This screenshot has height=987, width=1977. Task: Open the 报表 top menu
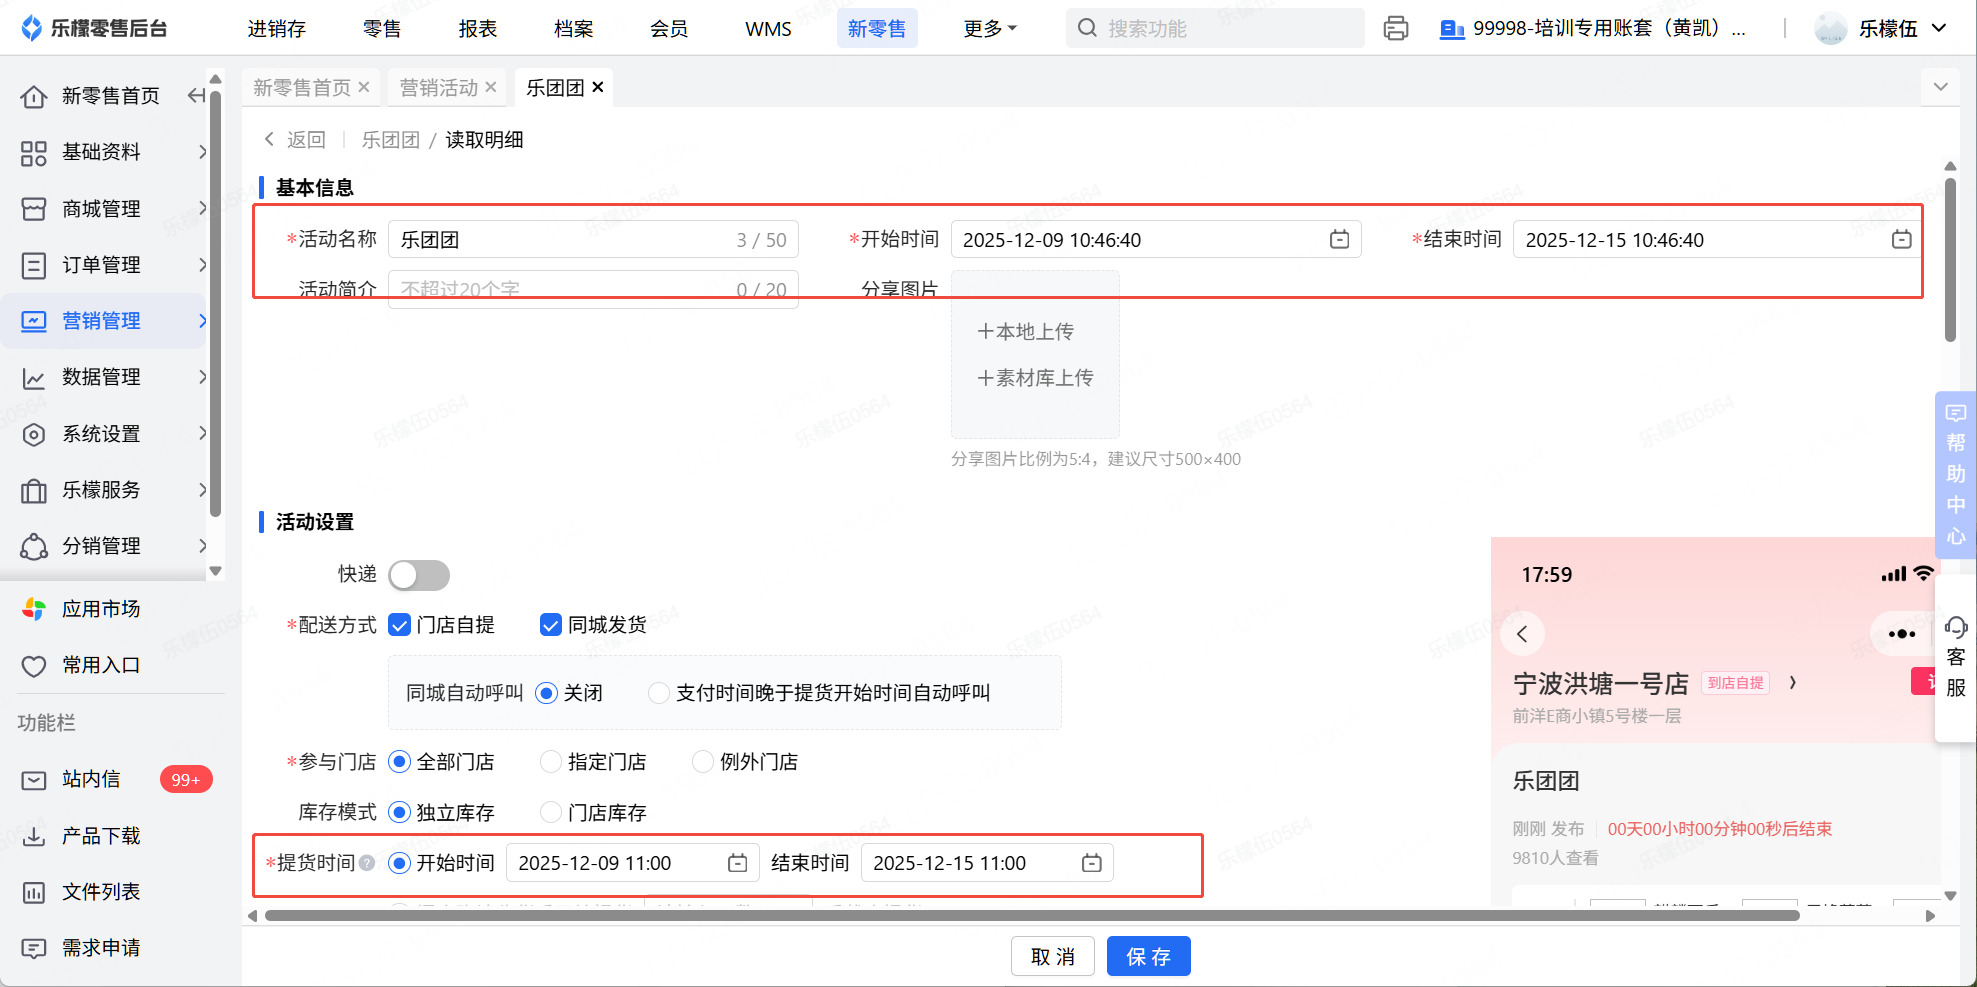pyautogui.click(x=477, y=28)
